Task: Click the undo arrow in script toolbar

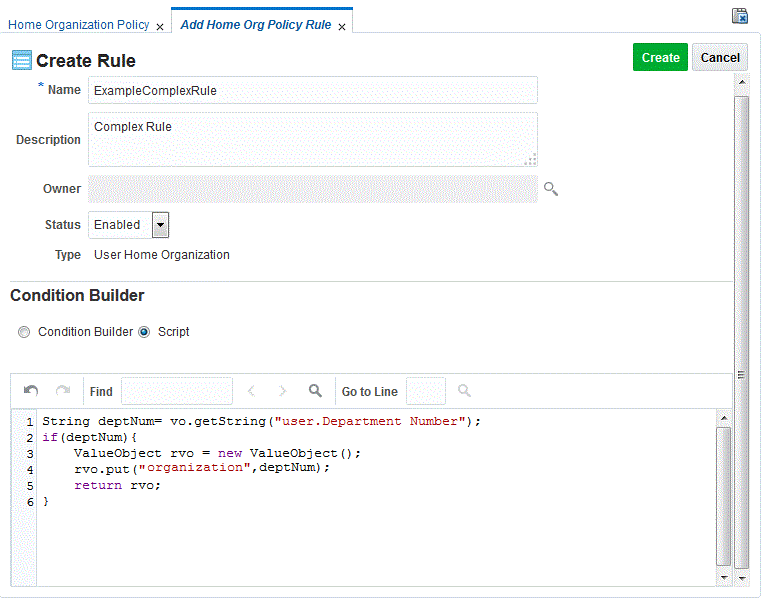Action: (31, 391)
